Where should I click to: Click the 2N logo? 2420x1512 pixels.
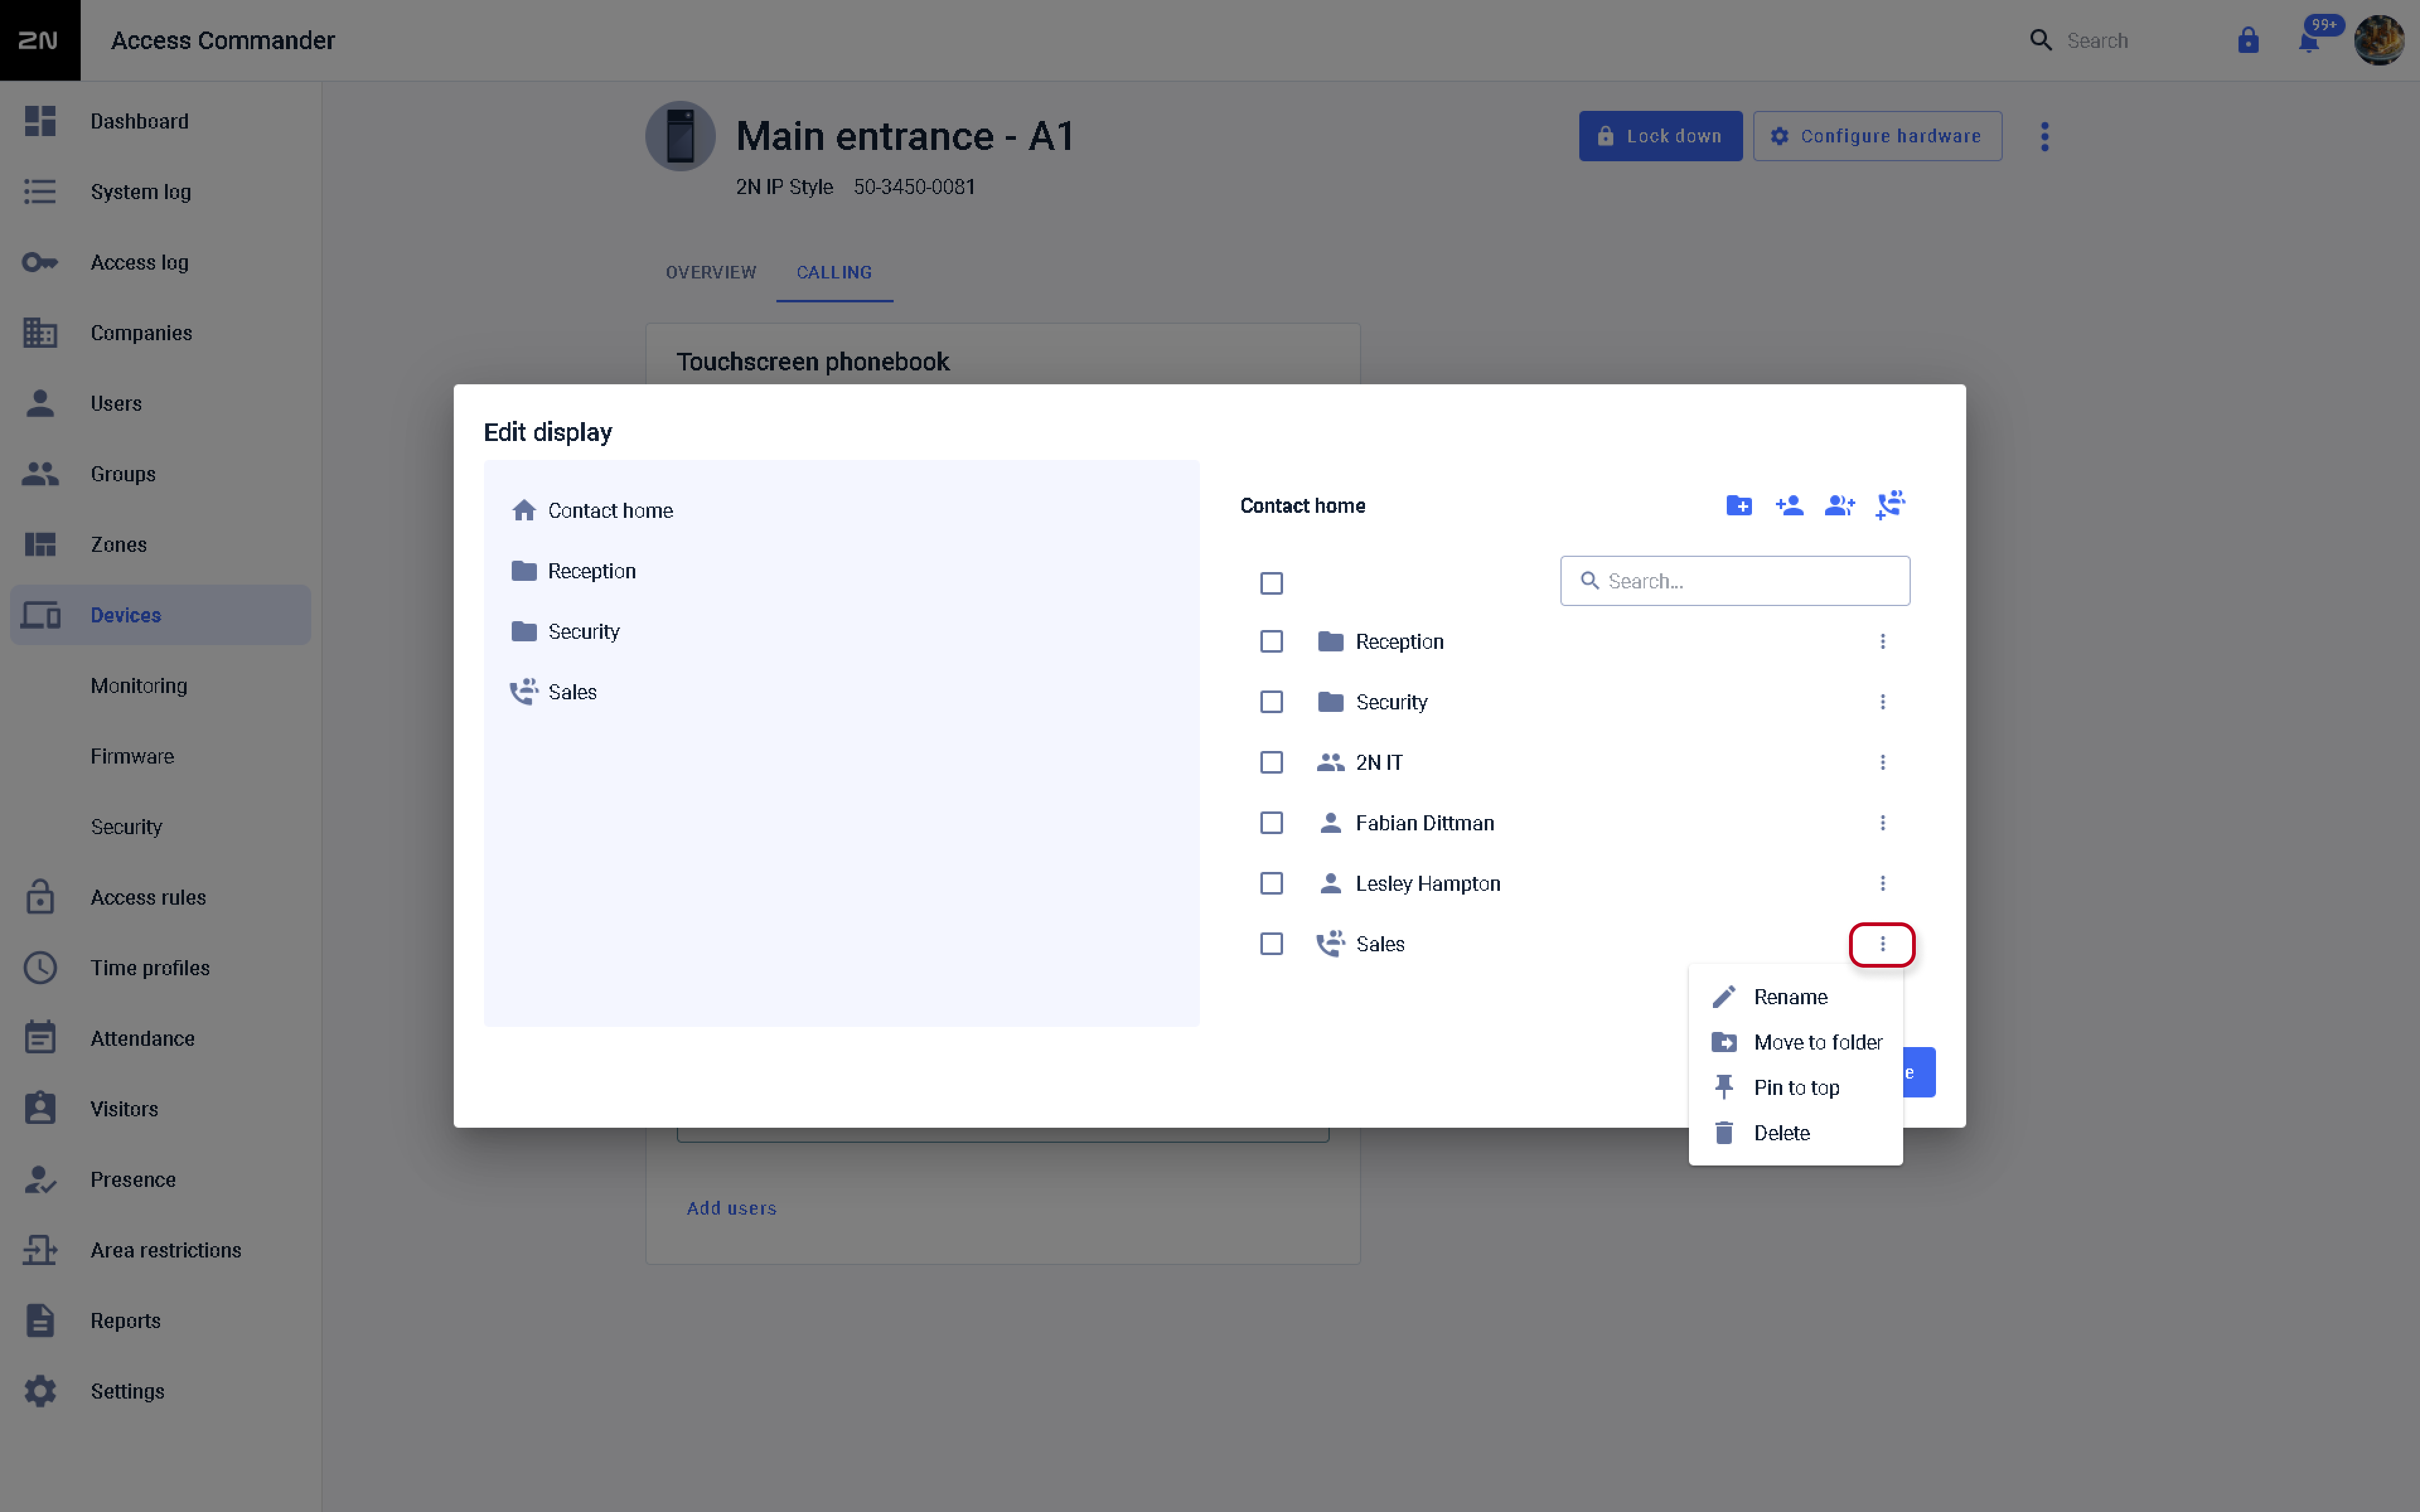tap(40, 40)
